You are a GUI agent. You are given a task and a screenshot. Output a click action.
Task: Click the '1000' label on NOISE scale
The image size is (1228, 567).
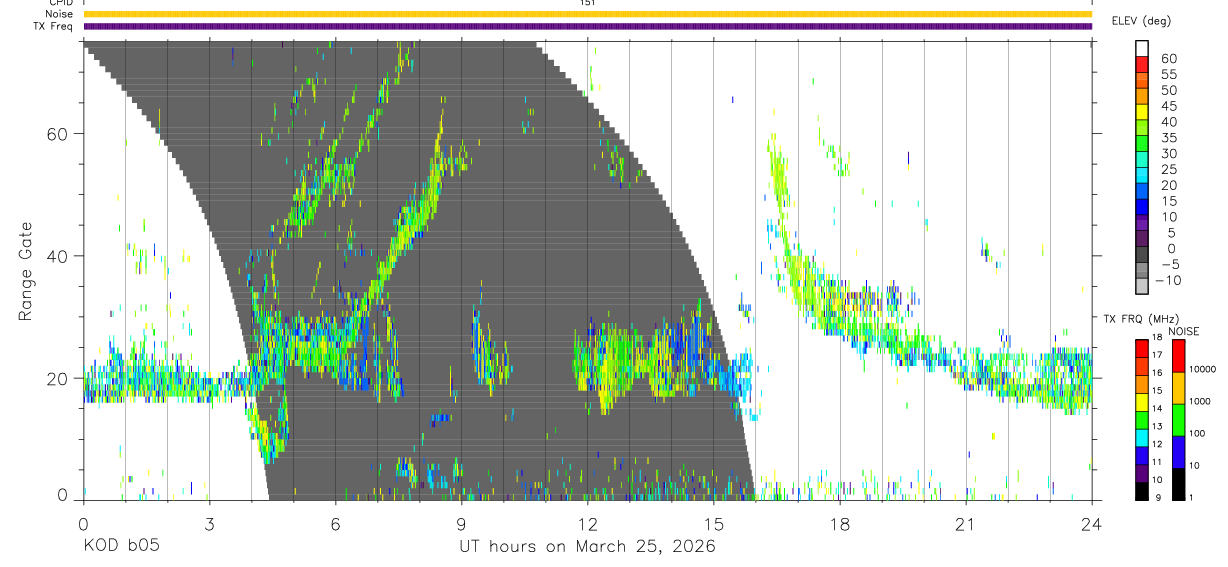tap(1199, 402)
